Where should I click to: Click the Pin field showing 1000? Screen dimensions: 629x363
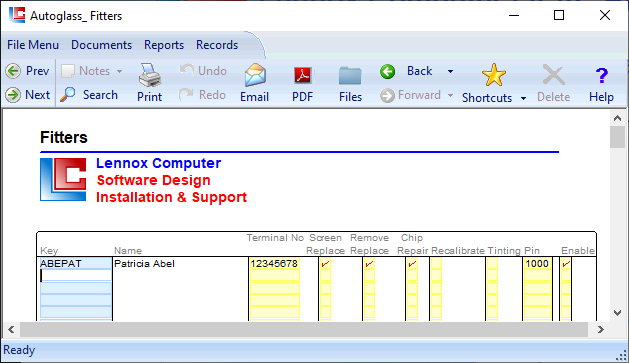click(538, 264)
